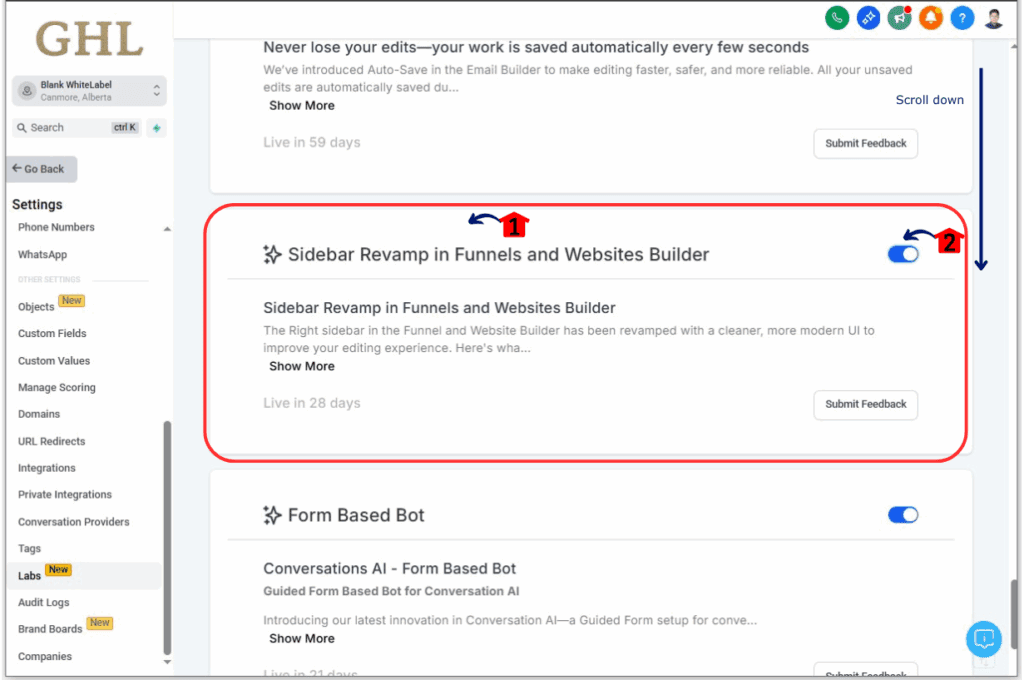Image resolution: width=1024 pixels, height=680 pixels.
Task: Click the Go Back button
Action: pos(42,169)
